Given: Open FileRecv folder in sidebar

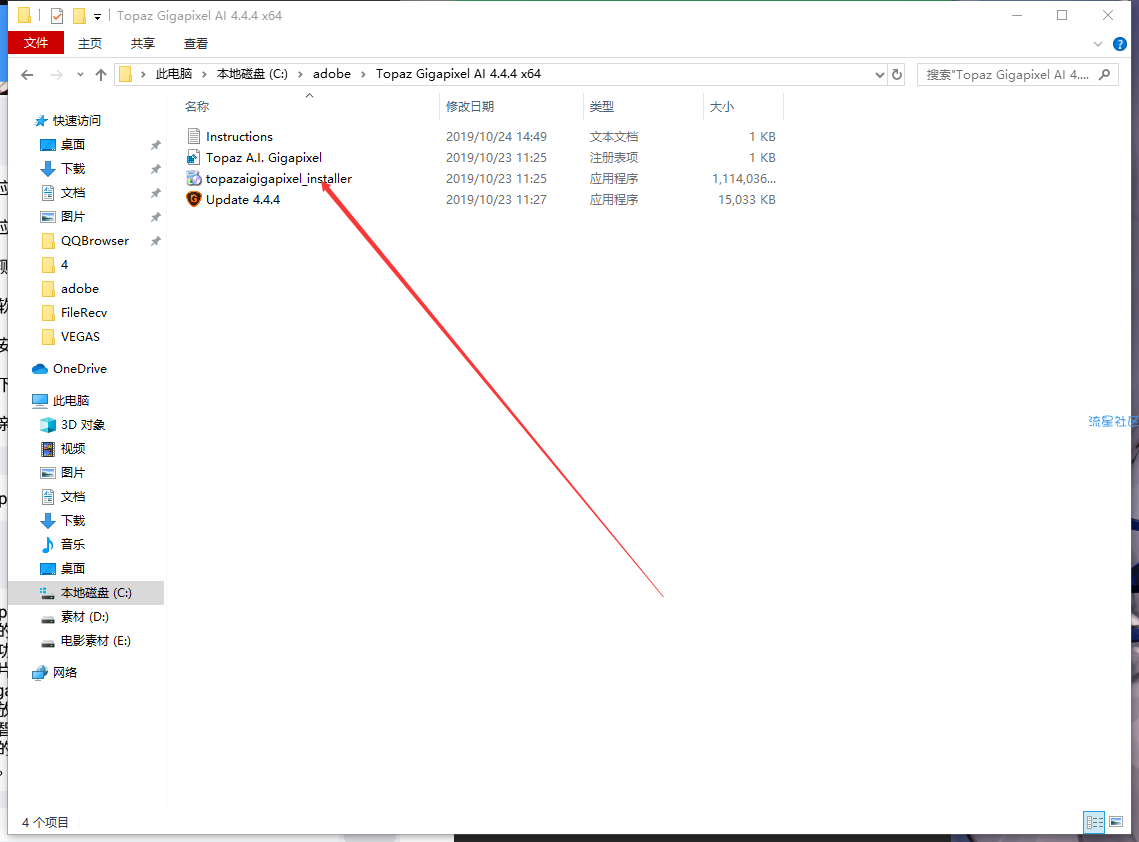Looking at the screenshot, I should pyautogui.click(x=84, y=312).
